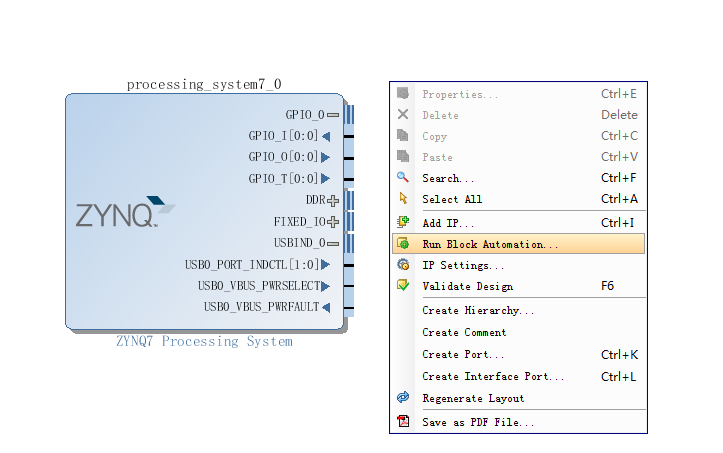Image resolution: width=723 pixels, height=453 pixels.
Task: Expand the DDR interface plus sign
Action: tap(333, 201)
